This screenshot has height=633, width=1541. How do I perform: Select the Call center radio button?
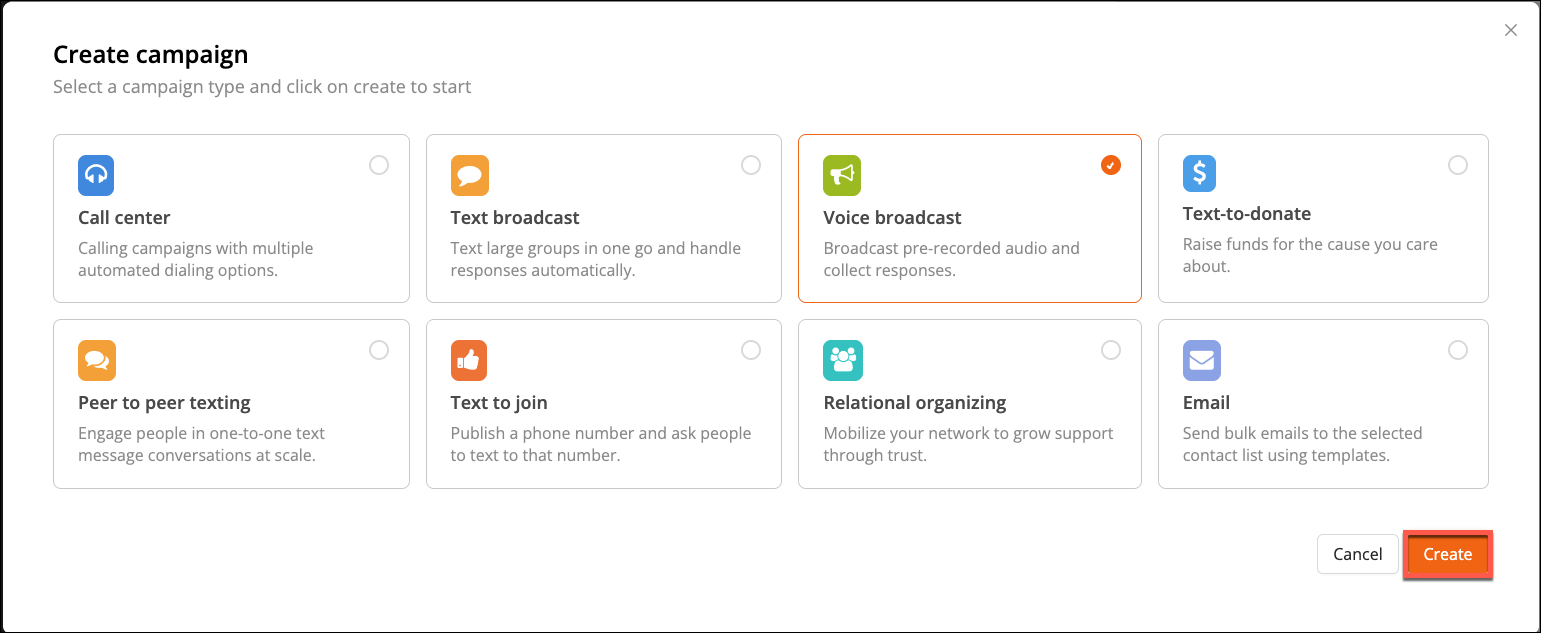379,165
